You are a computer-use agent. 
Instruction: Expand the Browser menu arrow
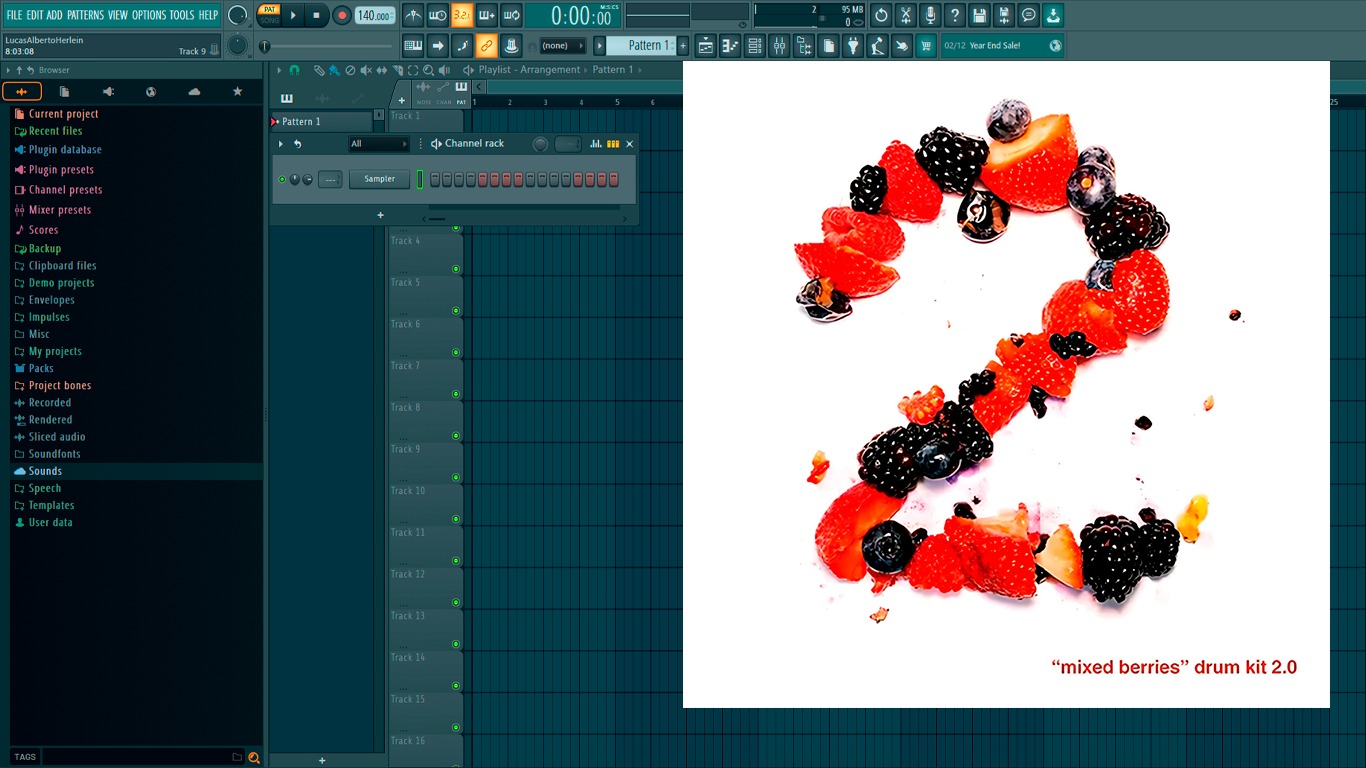(8, 70)
